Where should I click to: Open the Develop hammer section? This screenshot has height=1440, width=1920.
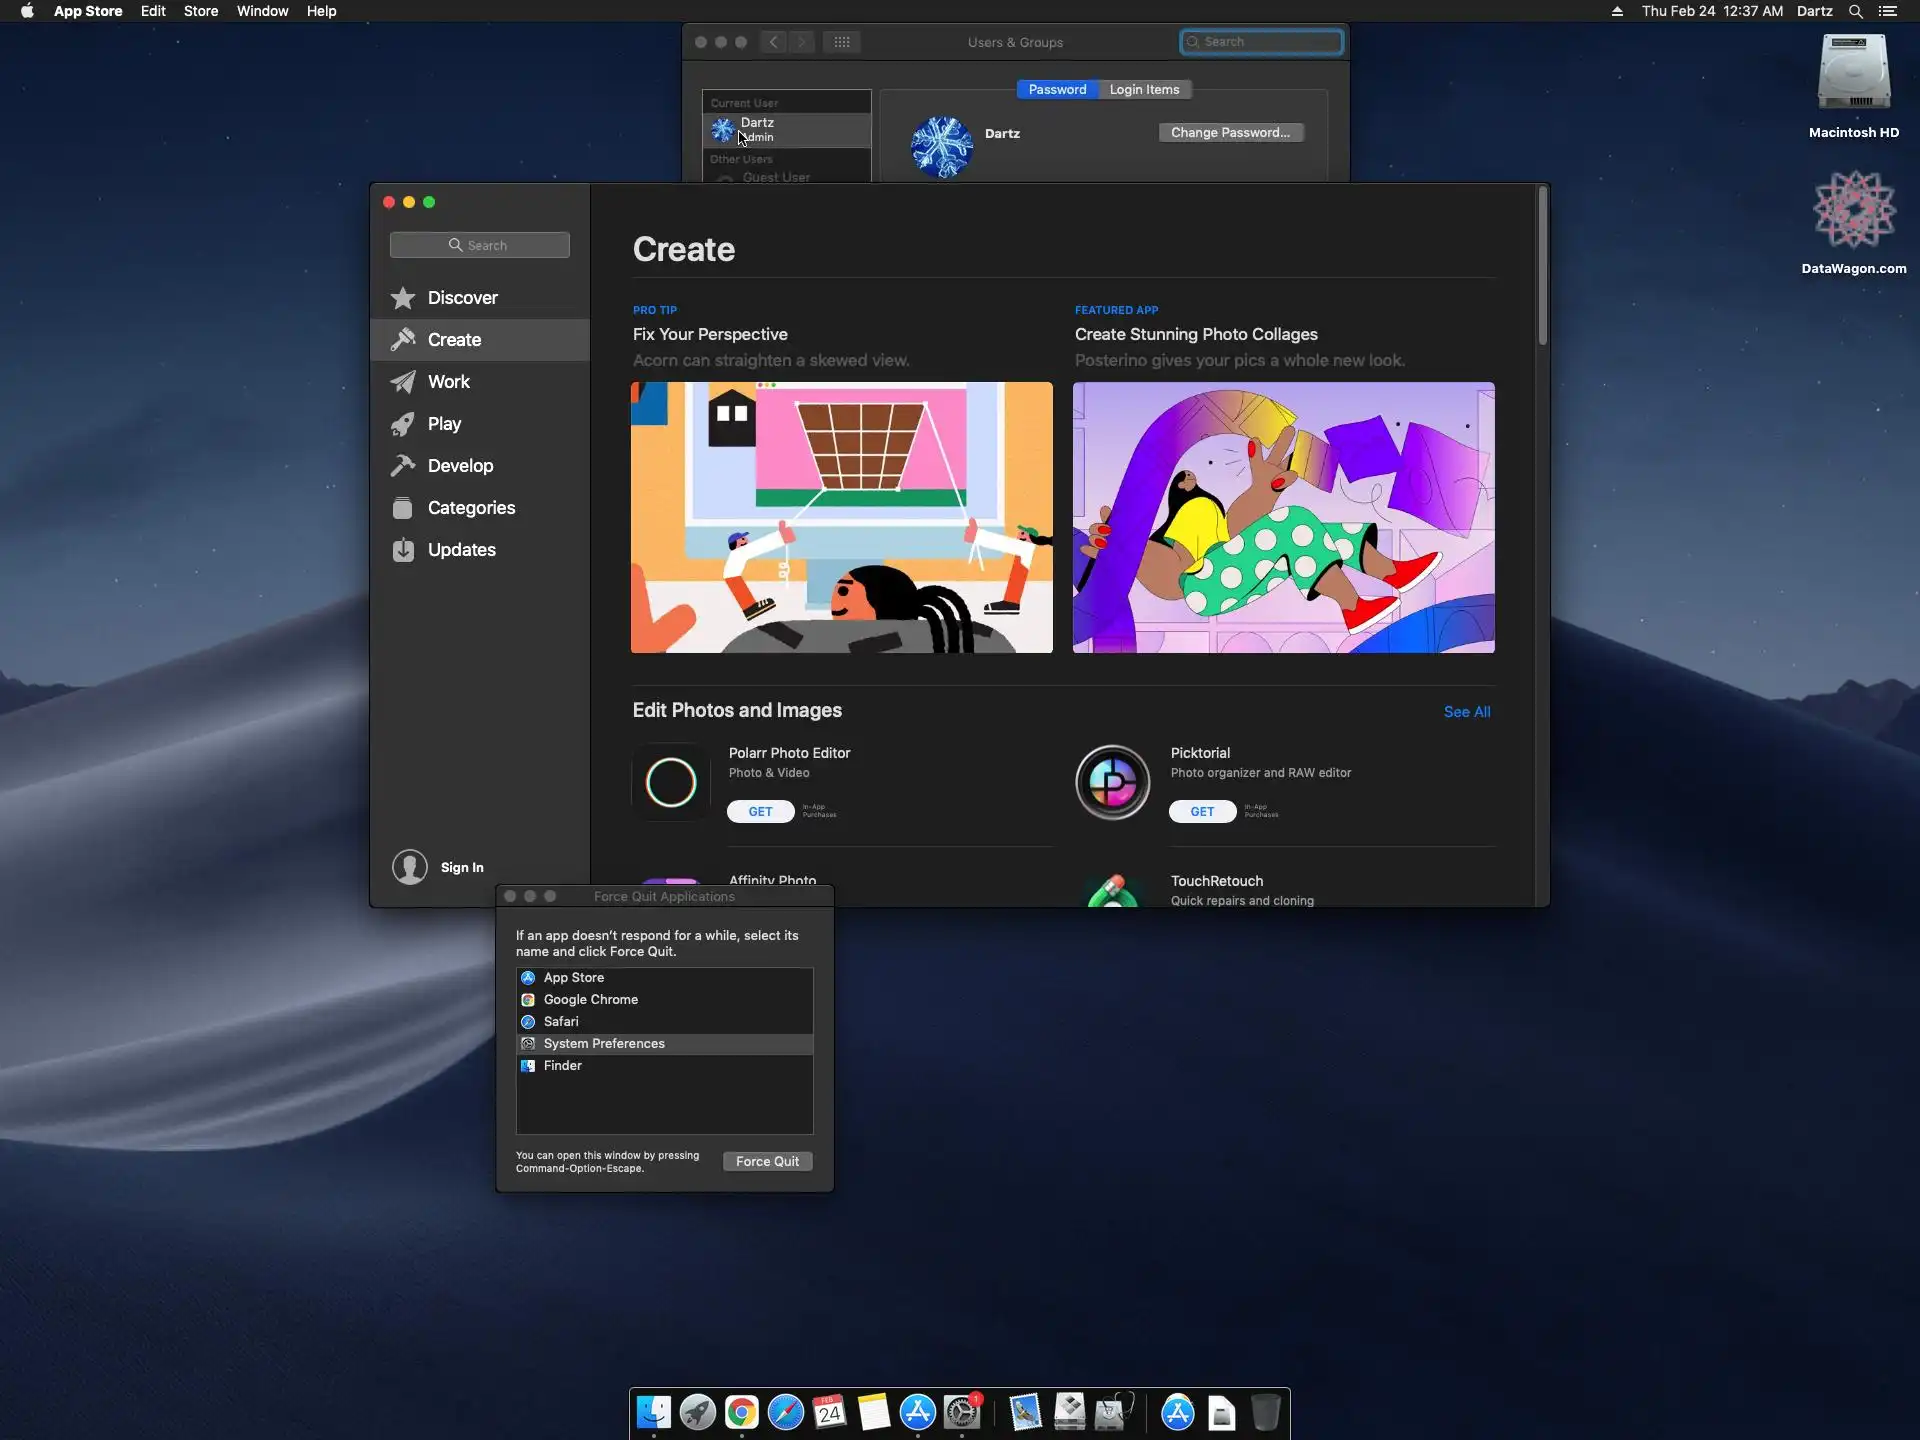(x=403, y=466)
